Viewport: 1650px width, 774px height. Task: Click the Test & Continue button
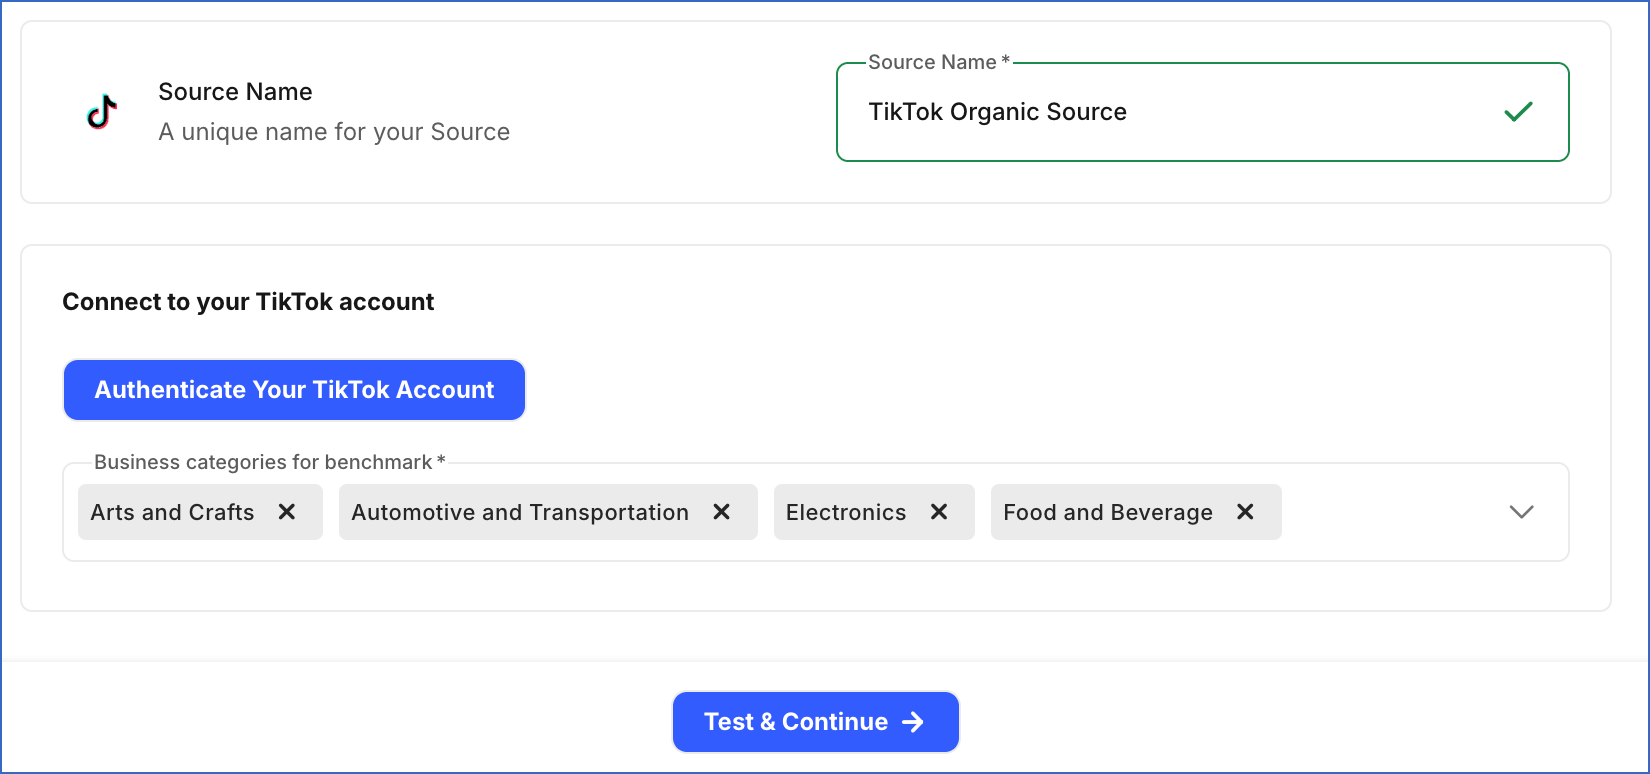(816, 722)
